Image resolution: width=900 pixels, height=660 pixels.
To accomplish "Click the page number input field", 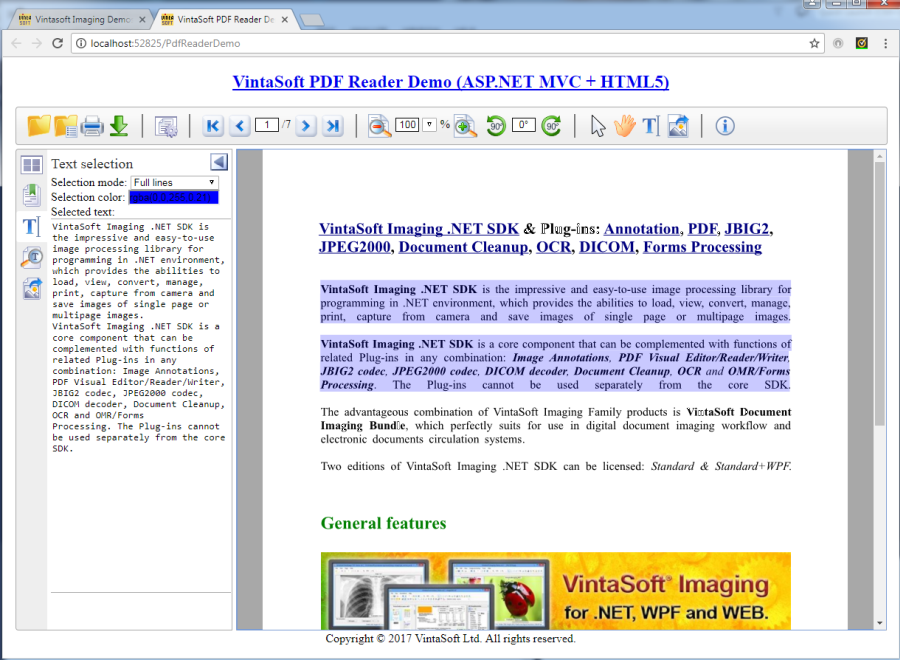I will [x=267, y=125].
